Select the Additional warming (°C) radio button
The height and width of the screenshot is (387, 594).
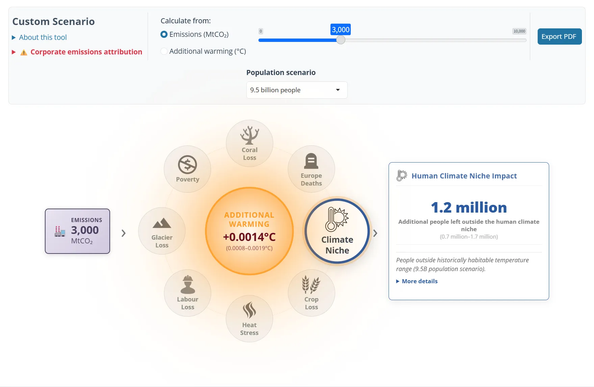(x=164, y=51)
